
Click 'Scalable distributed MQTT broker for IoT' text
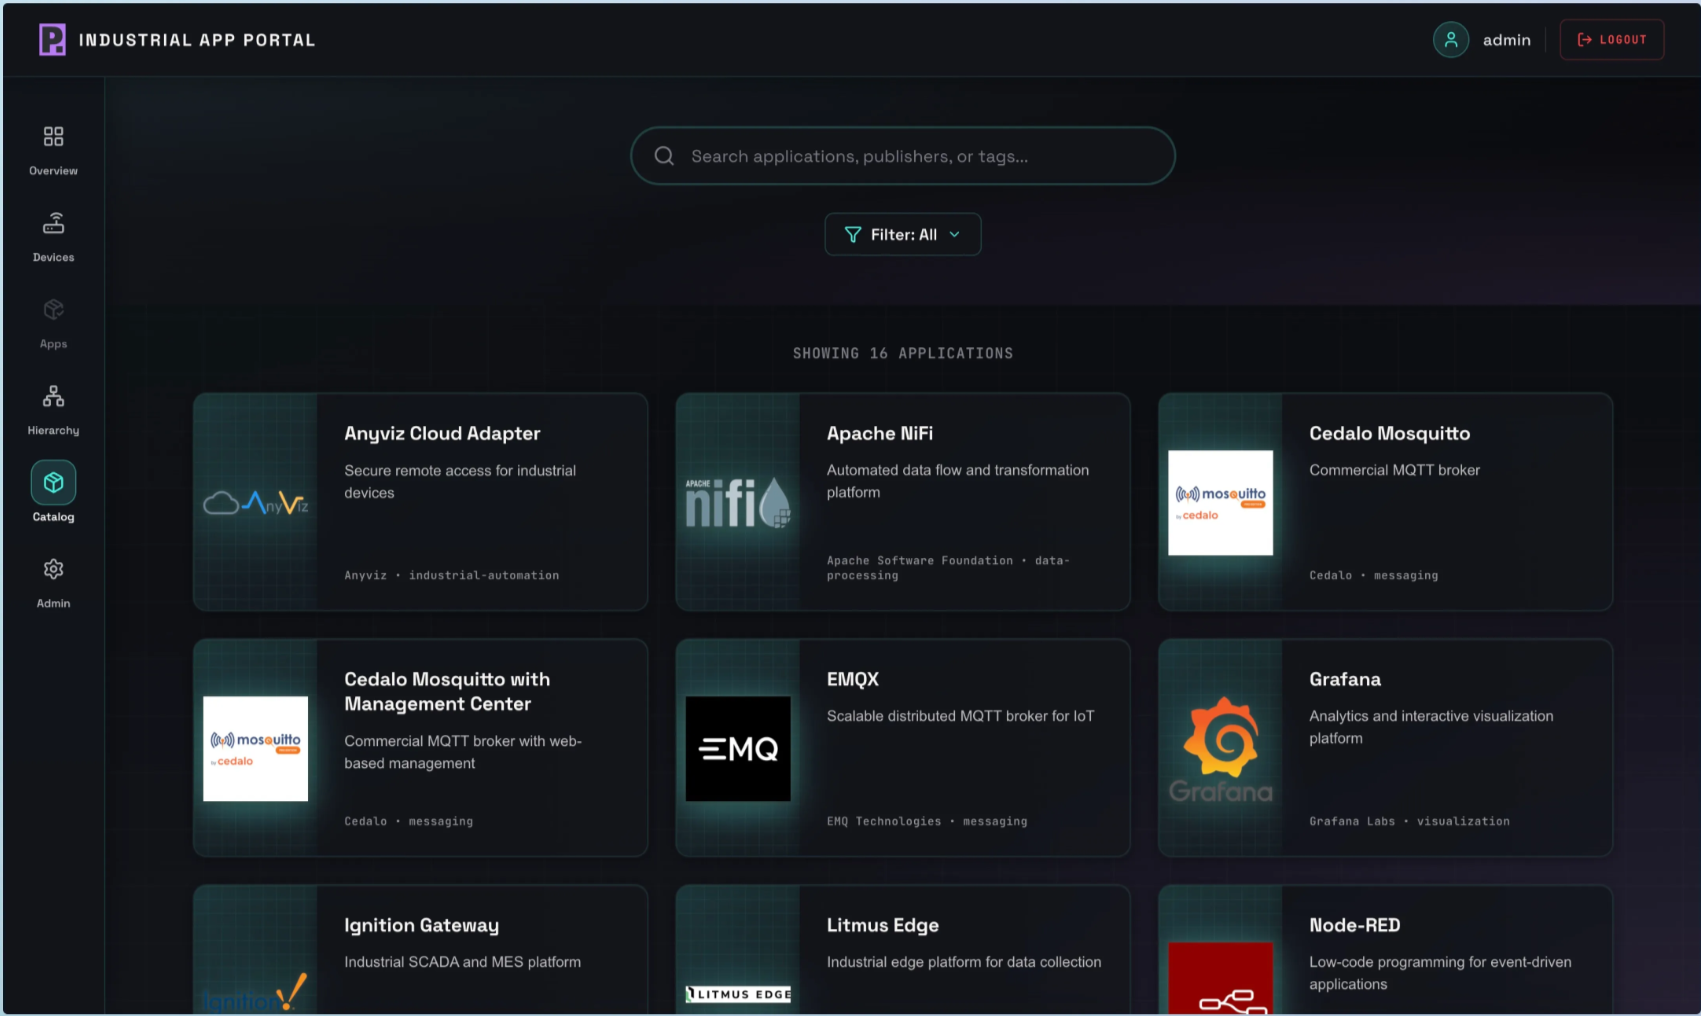coord(960,716)
